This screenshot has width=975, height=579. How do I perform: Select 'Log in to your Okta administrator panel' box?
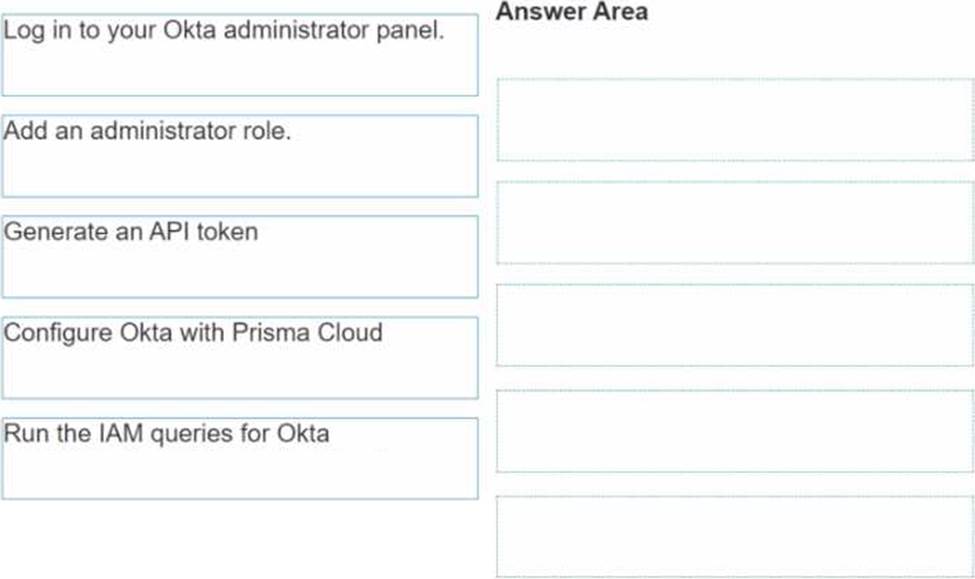tap(240, 55)
